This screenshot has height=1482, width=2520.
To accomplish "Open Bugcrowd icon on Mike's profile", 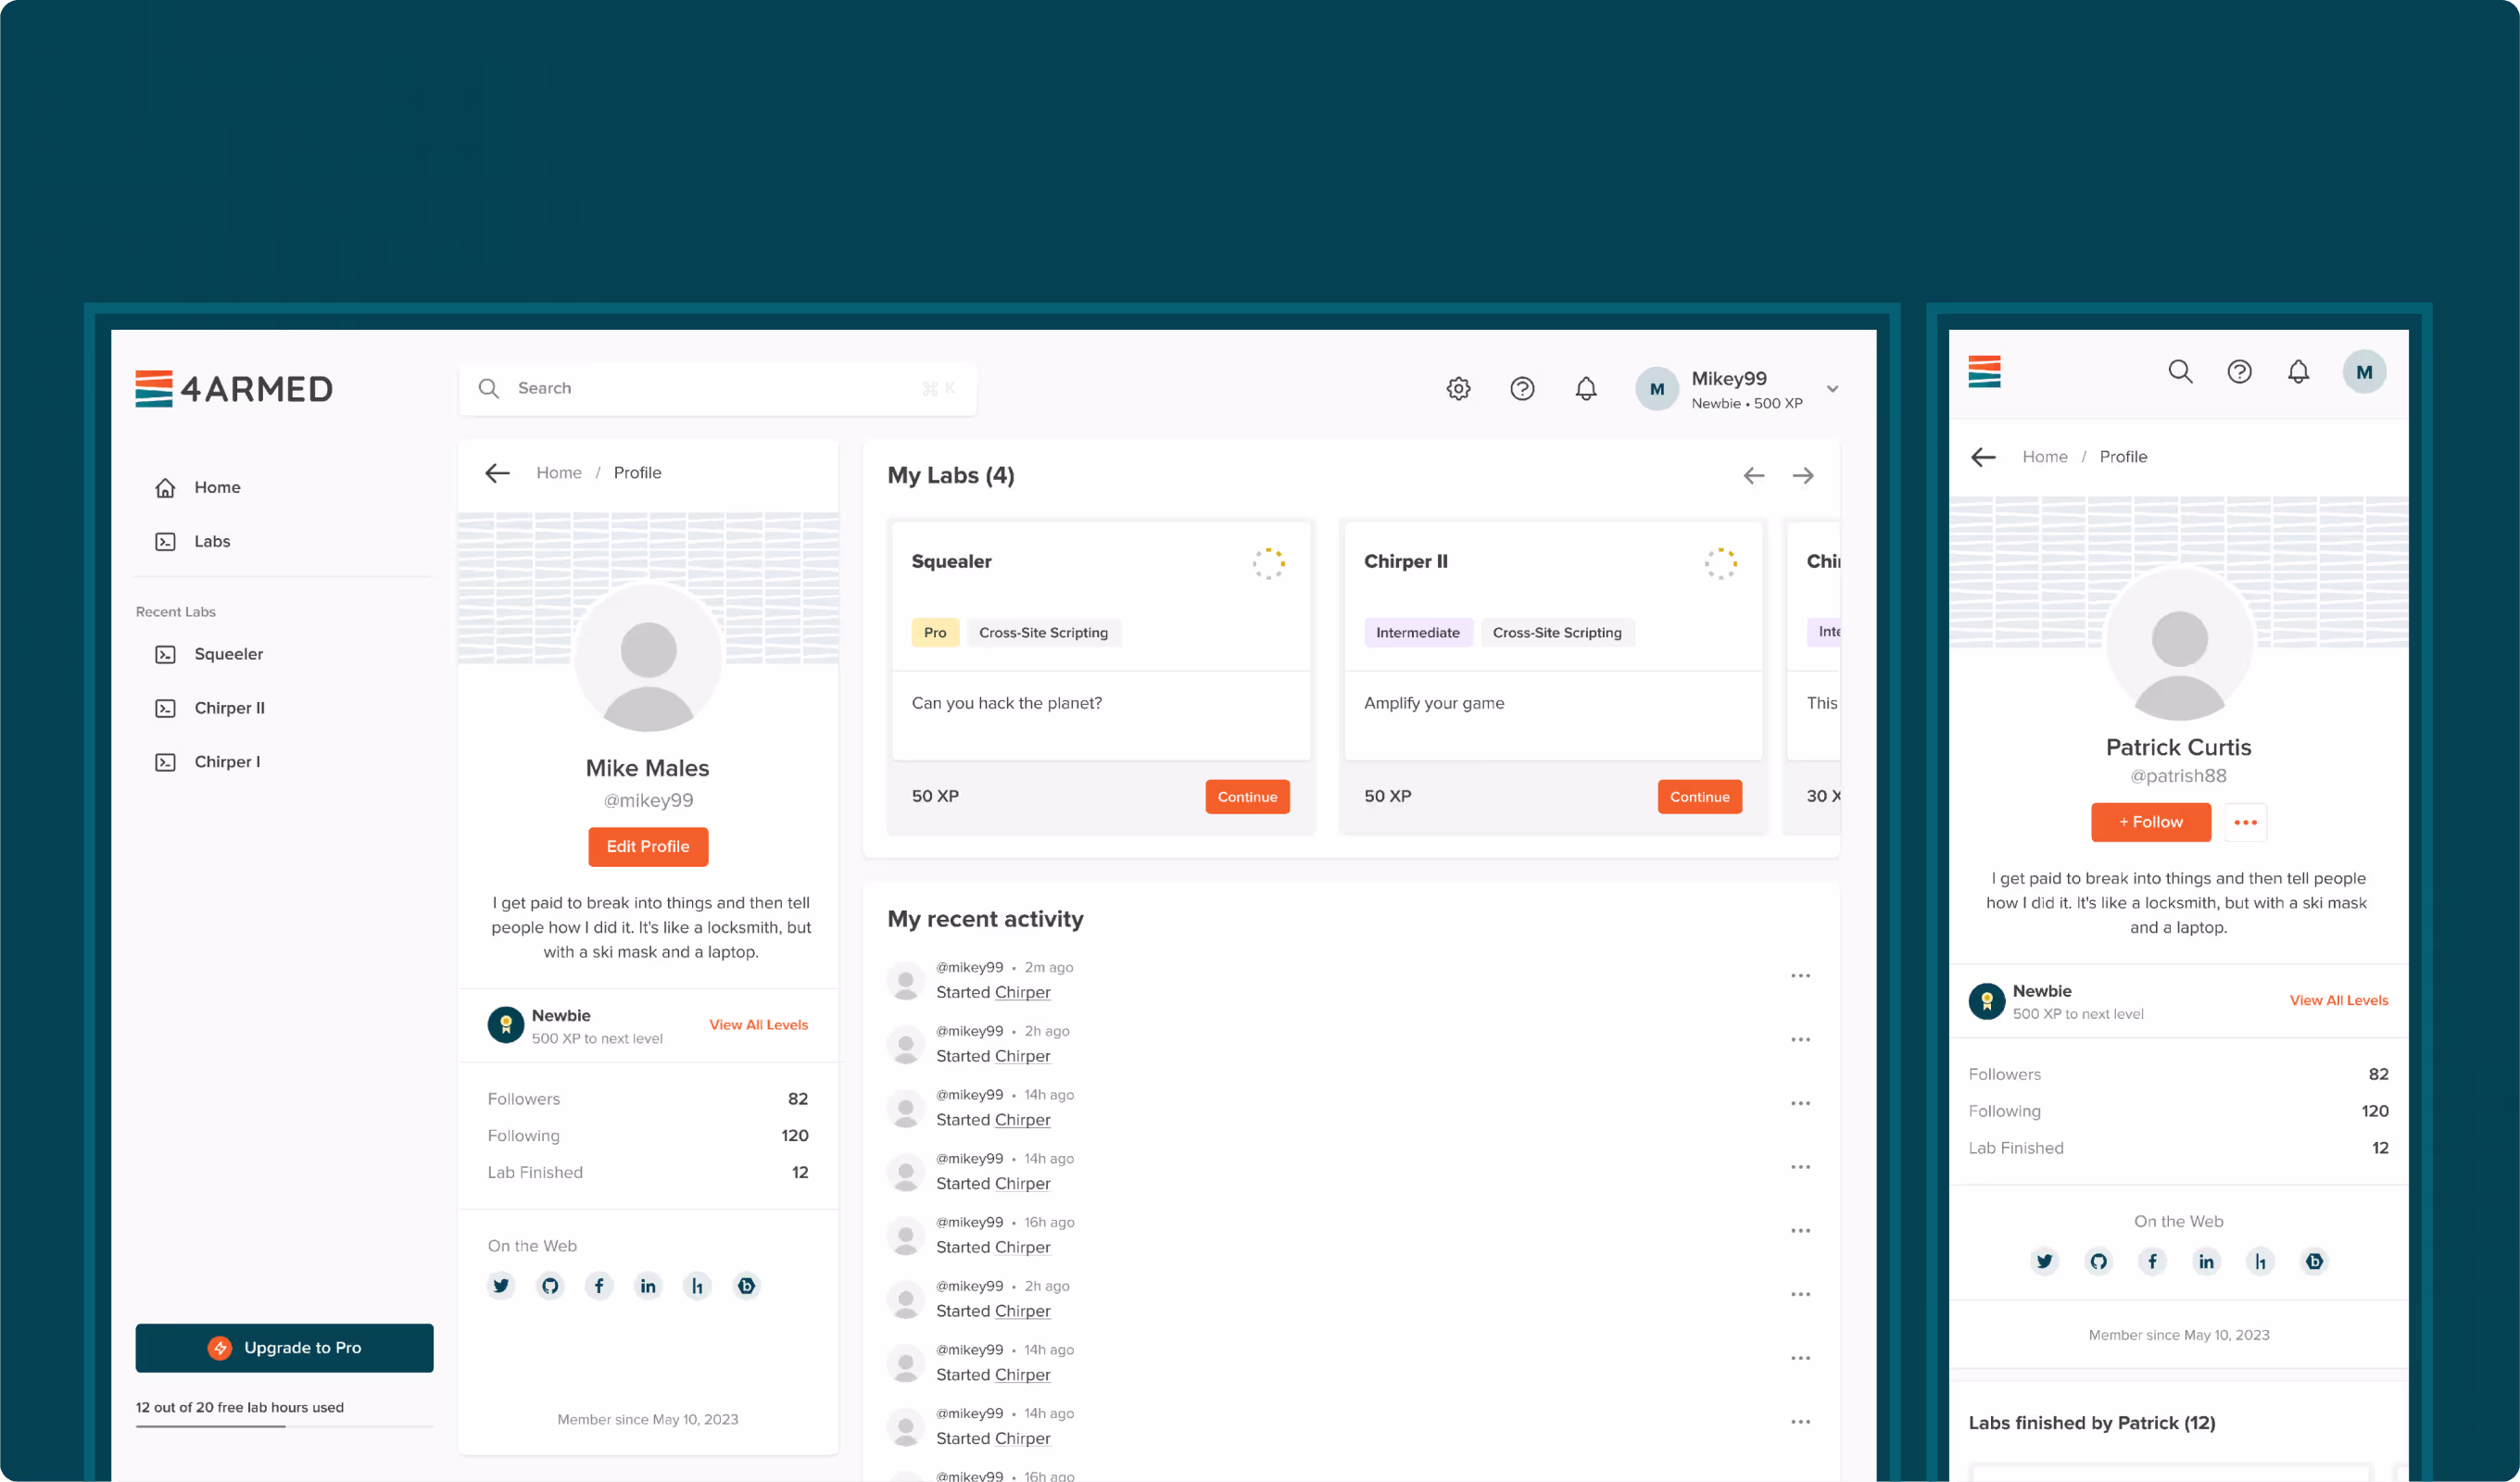I will [746, 1286].
